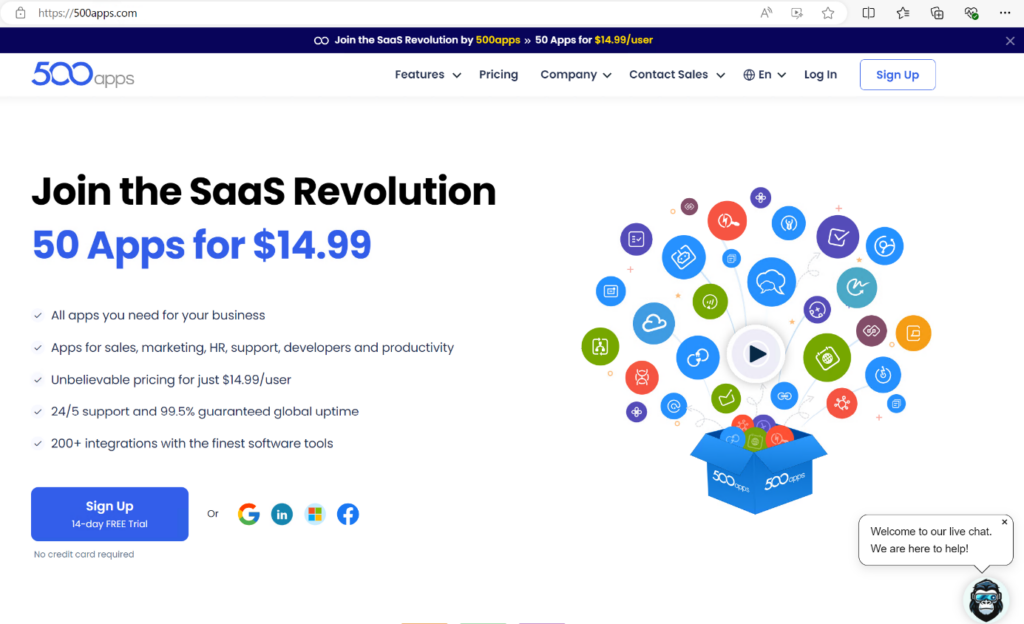Screen dimensions: 1024x624
Task: Sign up with the Facebook icon
Action: 348,514
